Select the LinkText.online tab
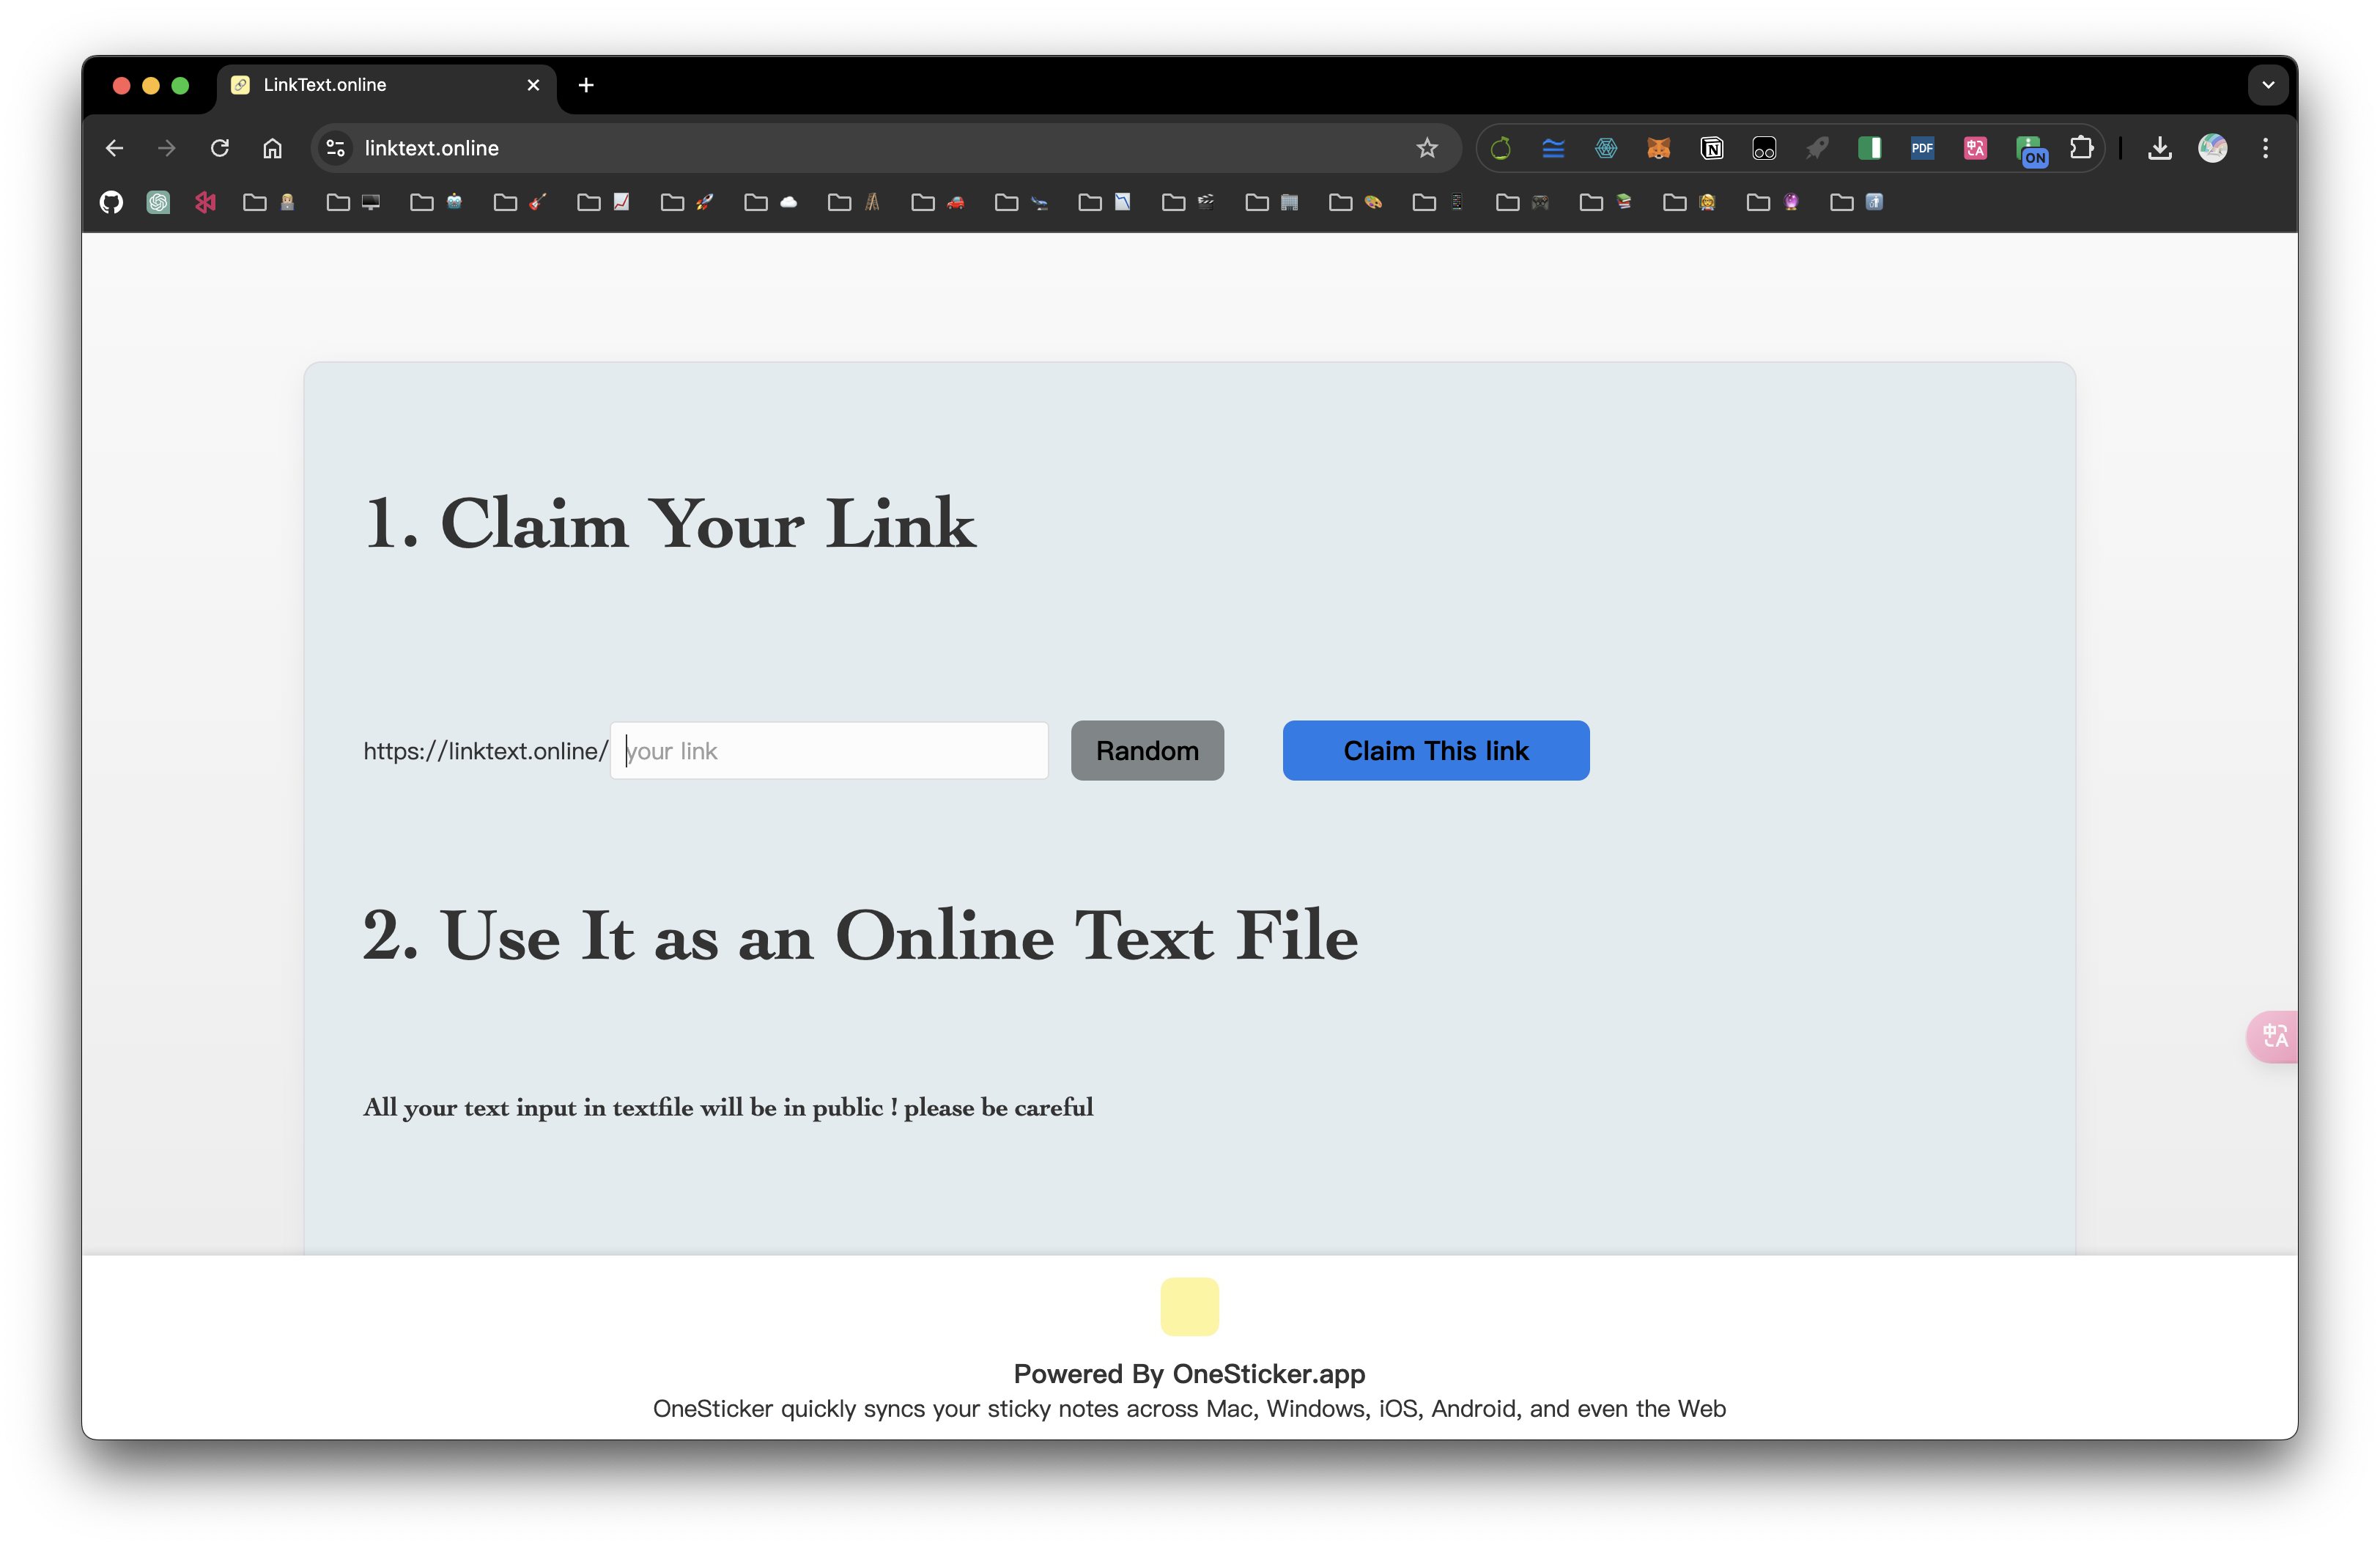The image size is (2380, 1548). tap(386, 85)
